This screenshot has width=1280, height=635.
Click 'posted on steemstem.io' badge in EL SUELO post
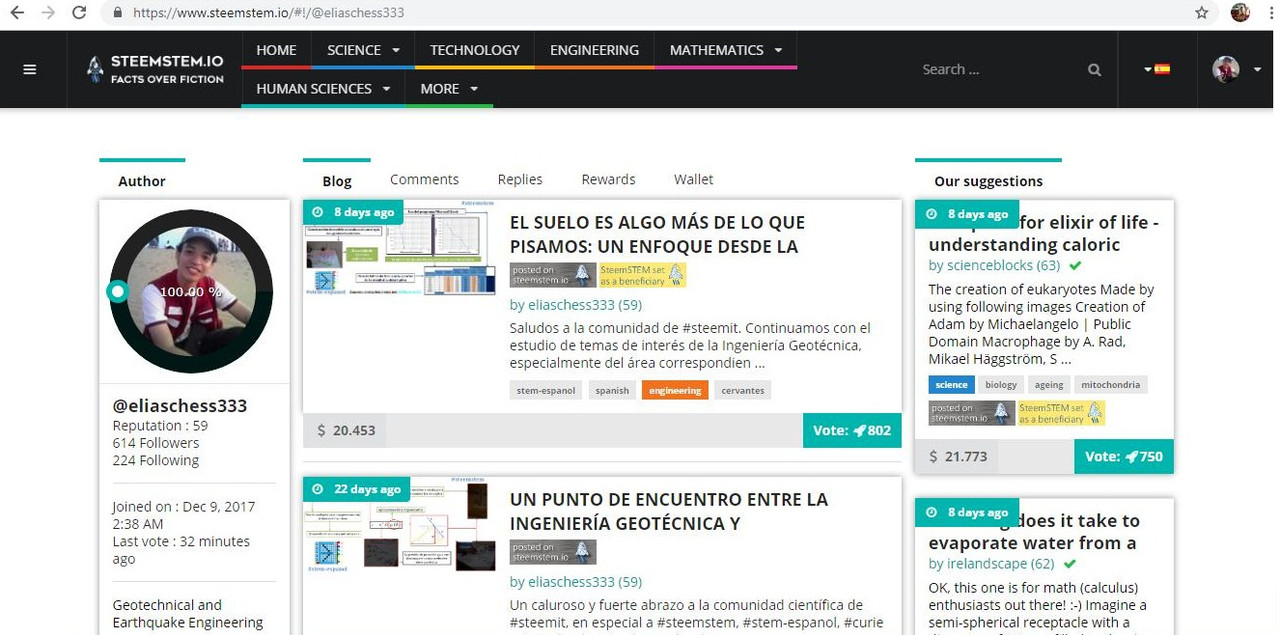tap(553, 275)
